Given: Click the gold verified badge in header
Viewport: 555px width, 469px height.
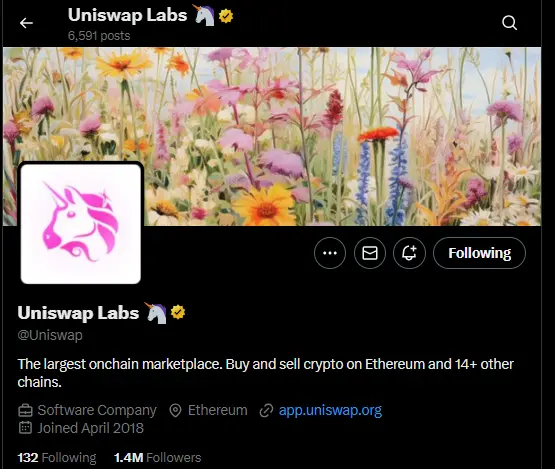Looking at the screenshot, I should (x=226, y=16).
